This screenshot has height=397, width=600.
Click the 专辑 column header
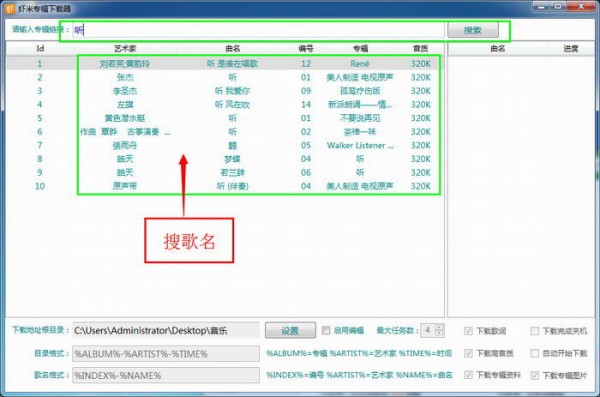(360, 49)
